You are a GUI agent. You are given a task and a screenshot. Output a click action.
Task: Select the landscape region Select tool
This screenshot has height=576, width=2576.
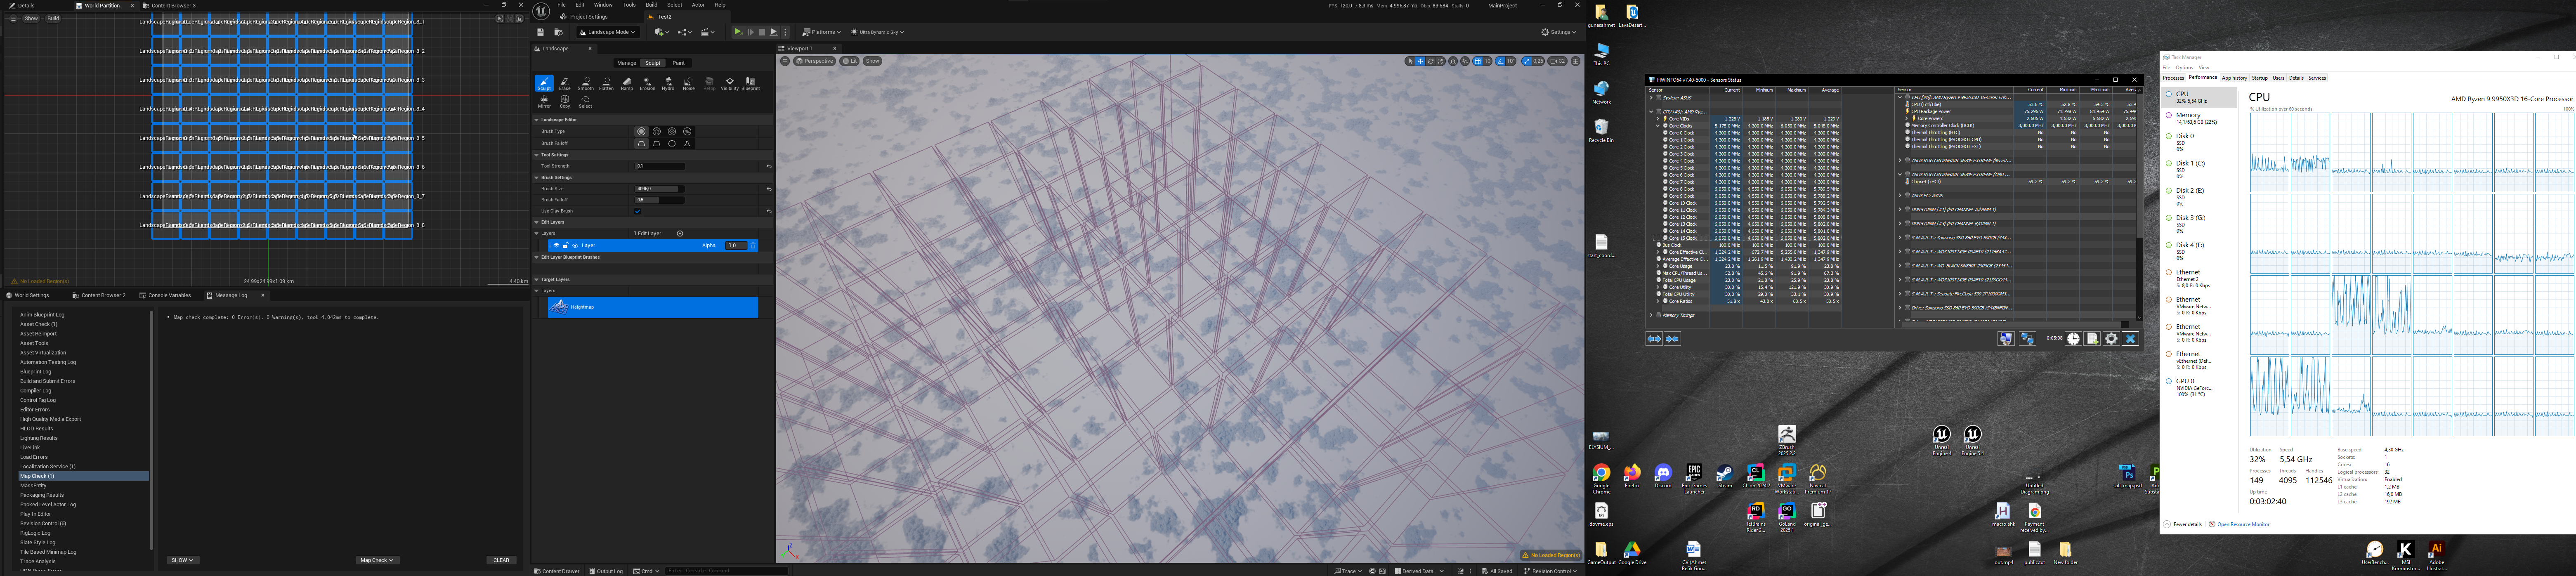pyautogui.click(x=586, y=102)
